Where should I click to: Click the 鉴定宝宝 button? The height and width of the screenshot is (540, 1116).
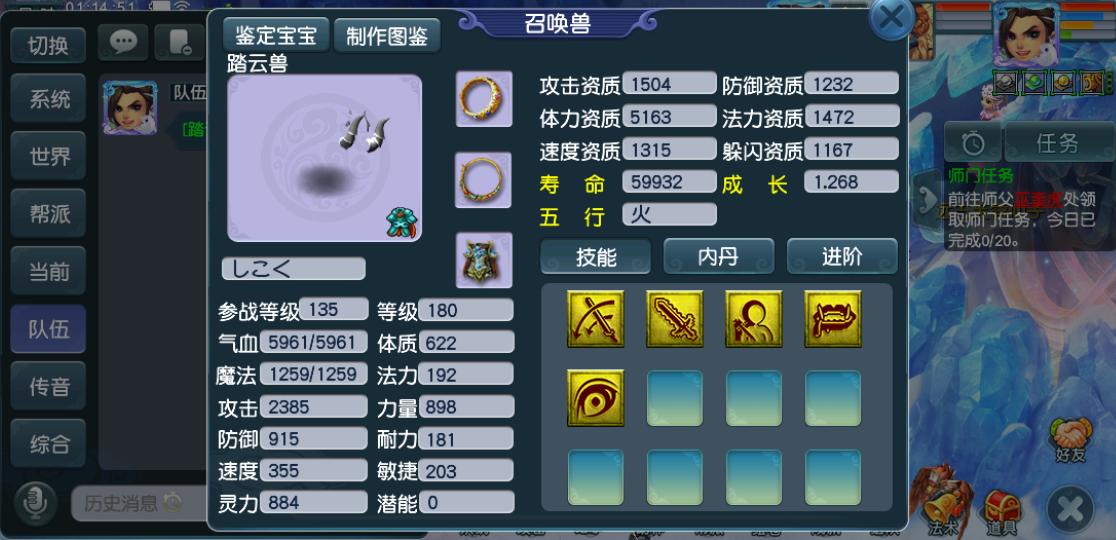276,35
